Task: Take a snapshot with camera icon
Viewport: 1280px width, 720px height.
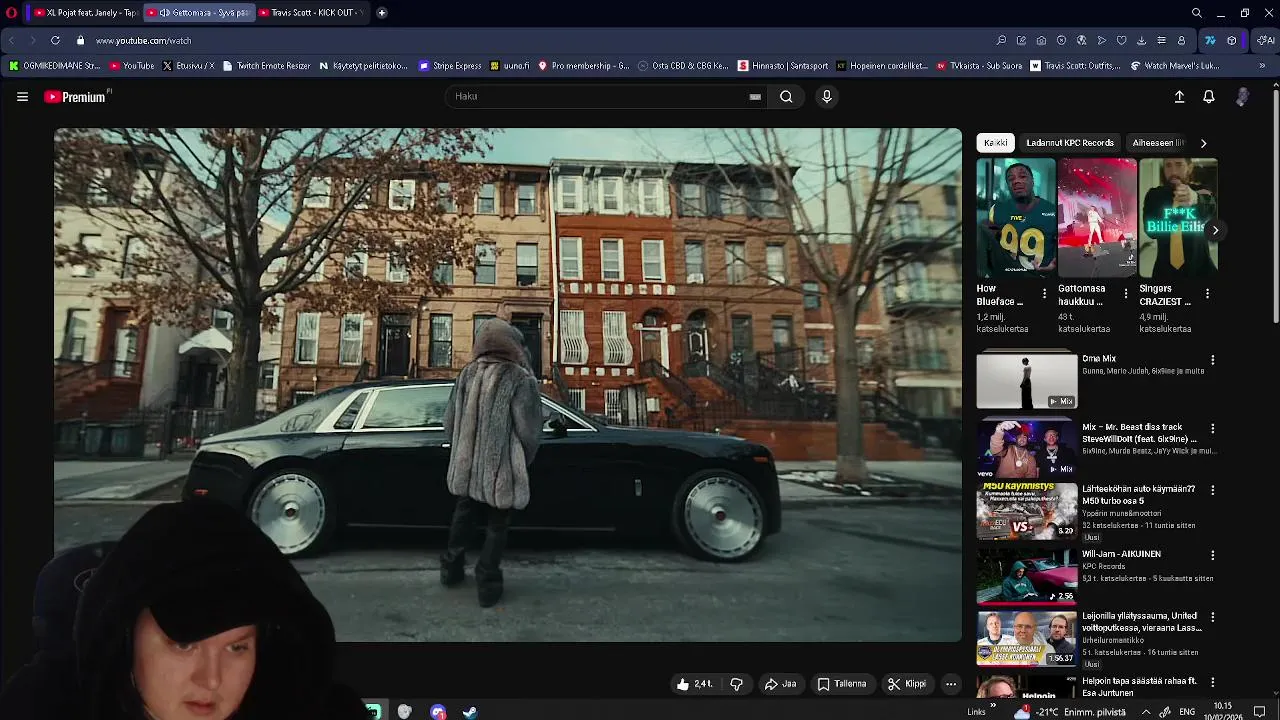Action: pyautogui.click(x=1041, y=40)
